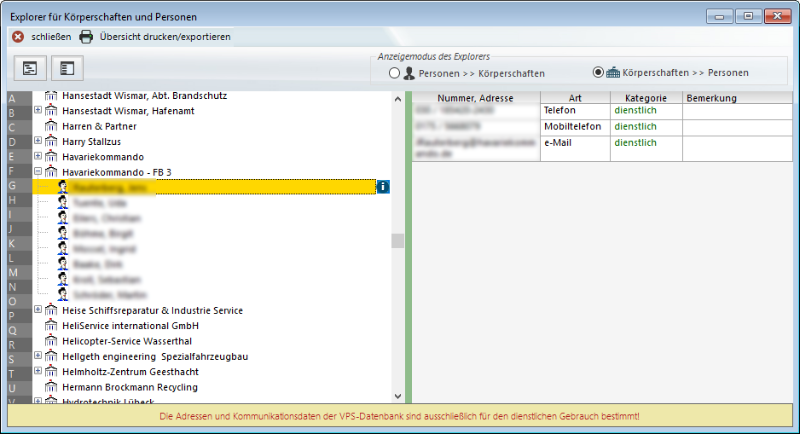Viewport: 800px width, 434px height.
Task: Click the Nummer, Adresse column header
Action: tap(476, 98)
